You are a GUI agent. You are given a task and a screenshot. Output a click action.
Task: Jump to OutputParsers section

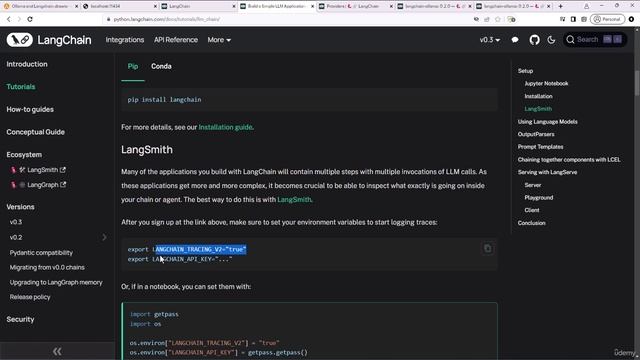[x=536, y=134]
